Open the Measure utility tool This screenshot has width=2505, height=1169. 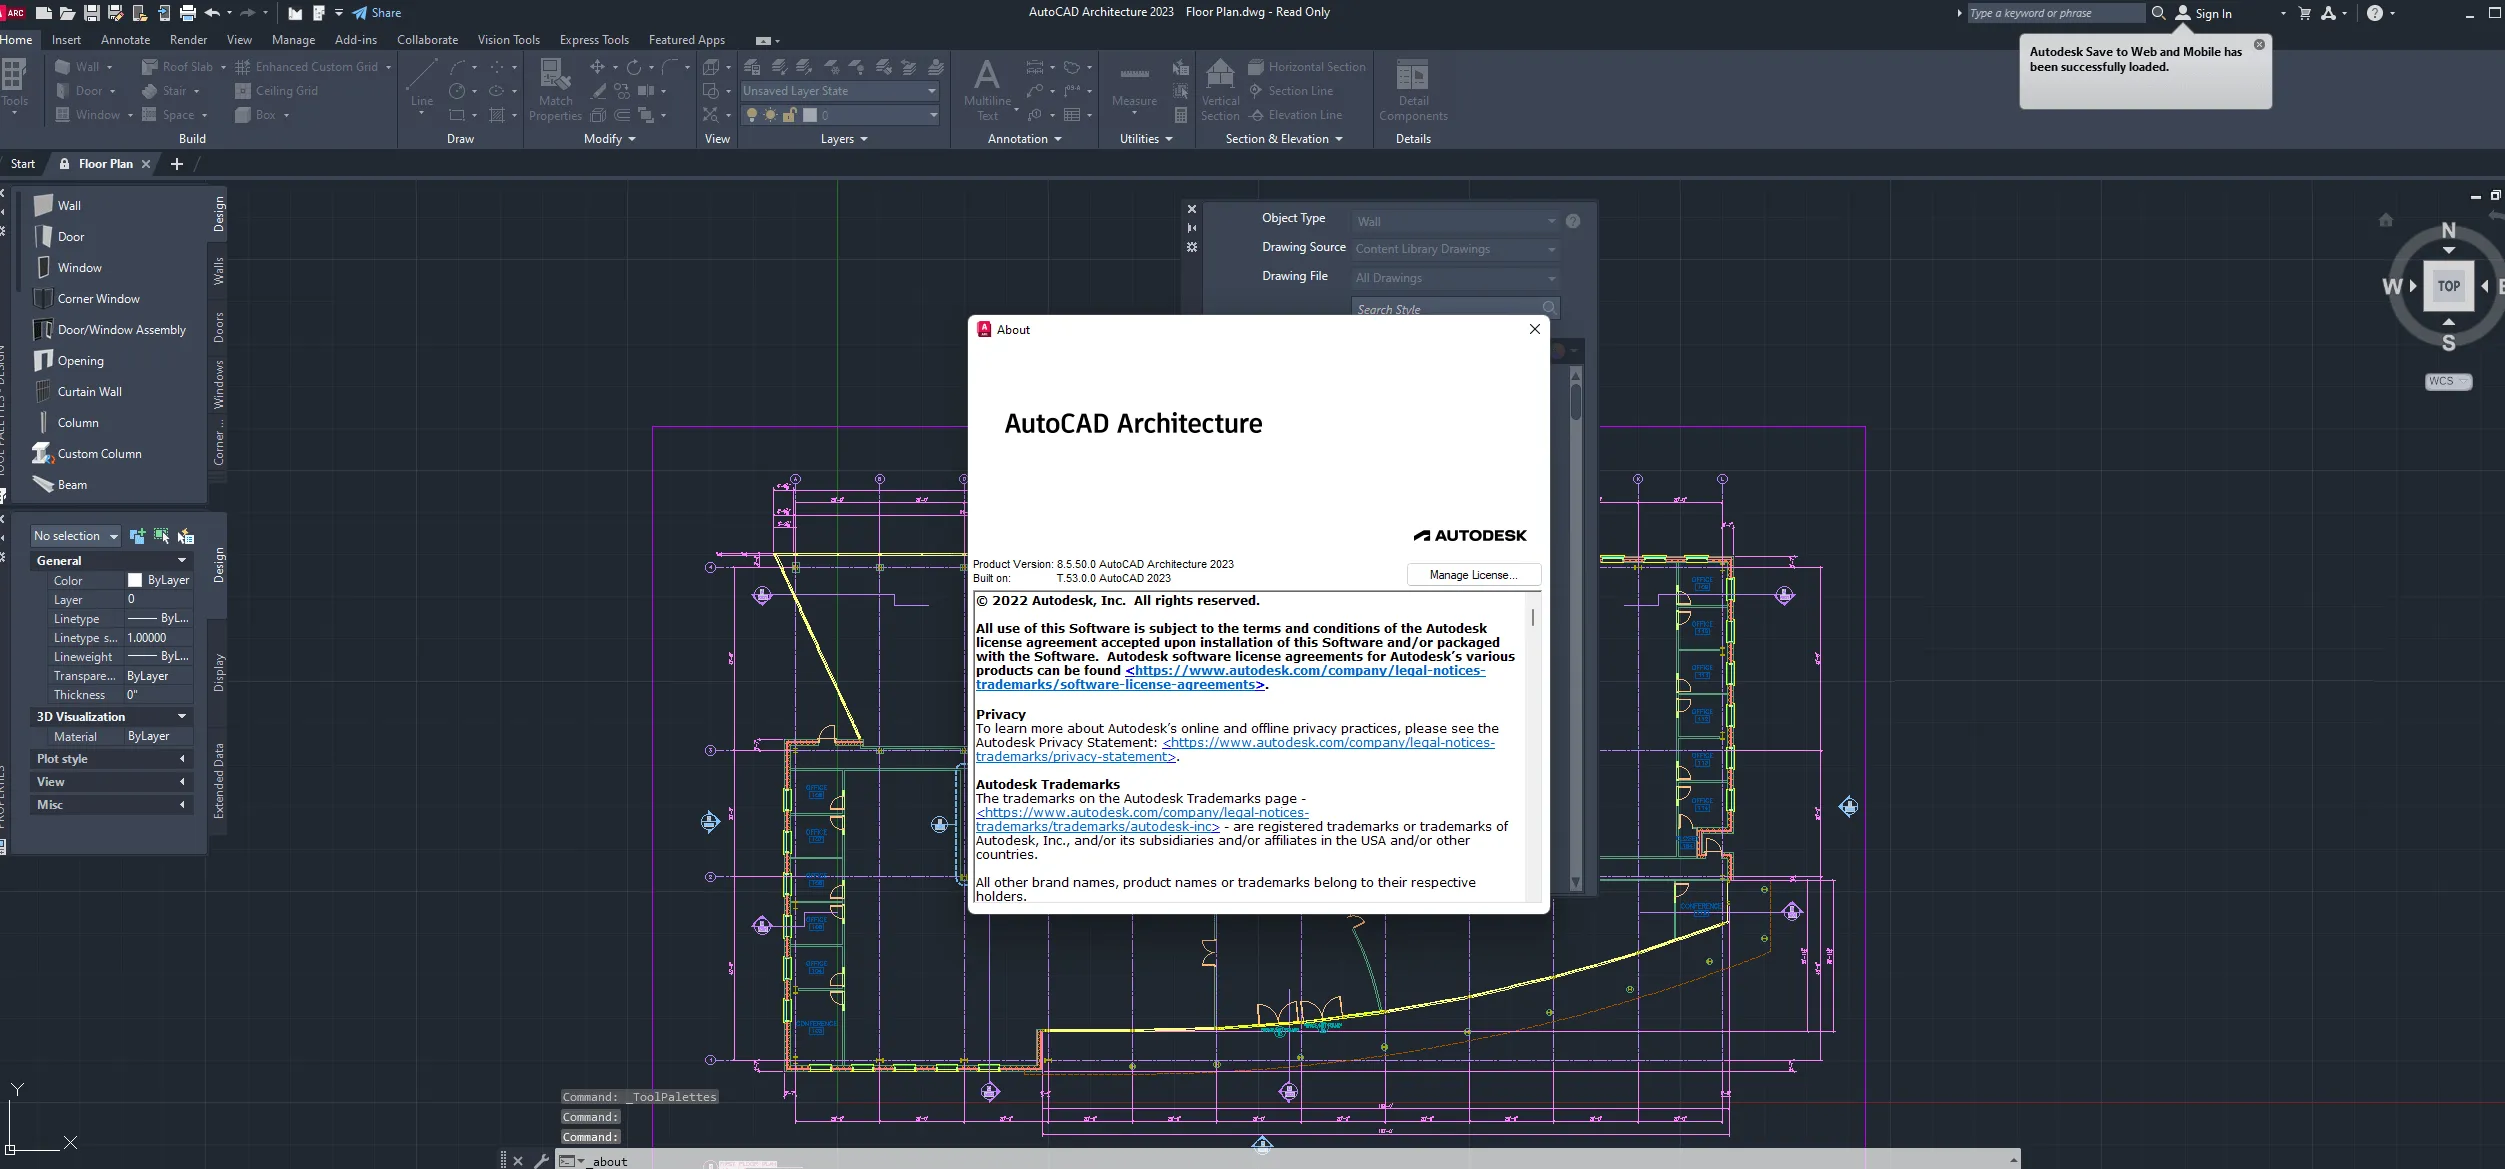(1133, 77)
